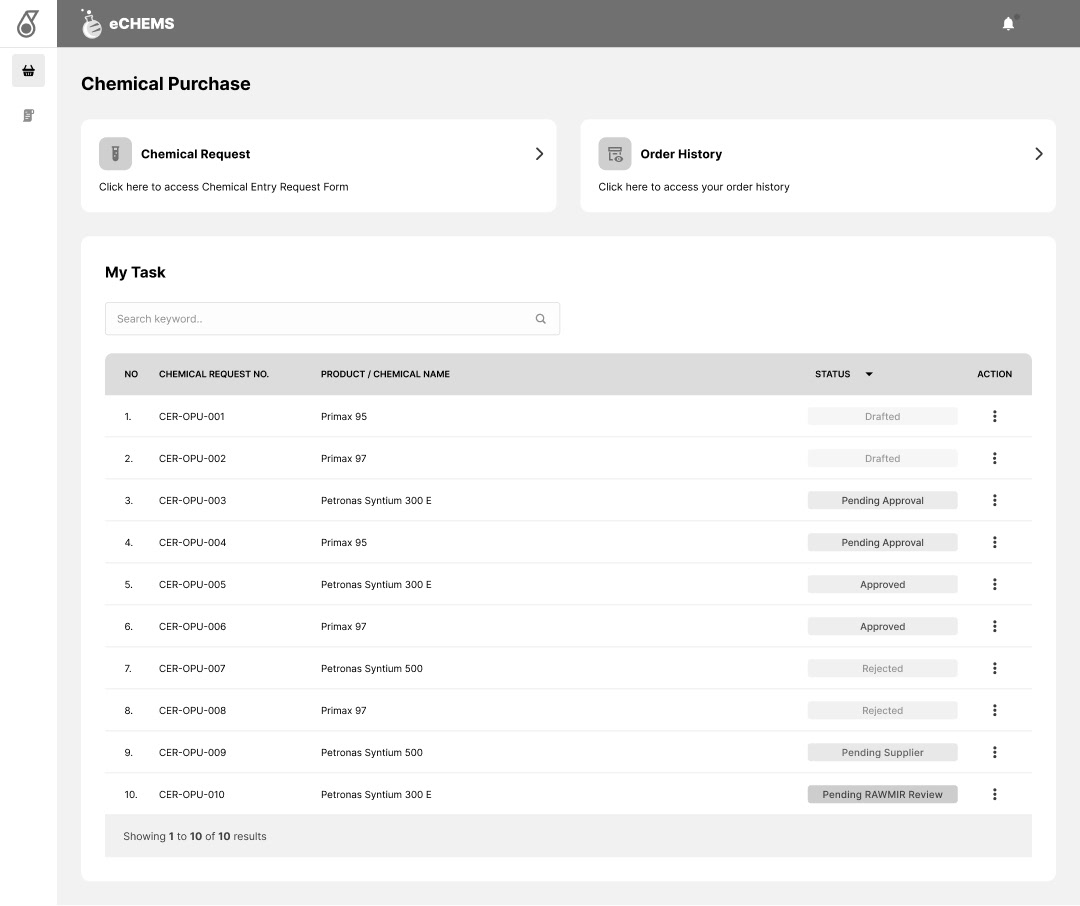Viewport: 1080px width, 906px height.
Task: Open the action menu for CER-OPU-005
Action: point(994,584)
